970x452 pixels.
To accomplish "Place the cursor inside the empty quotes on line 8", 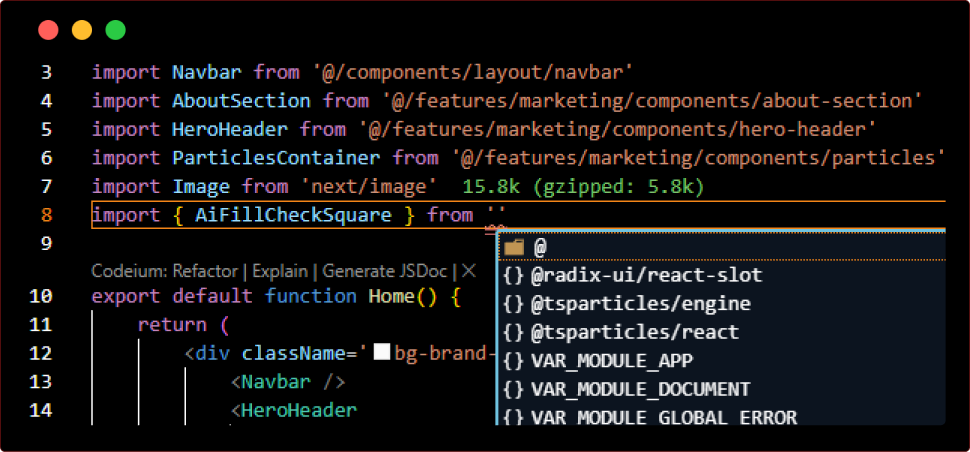I will click(497, 215).
